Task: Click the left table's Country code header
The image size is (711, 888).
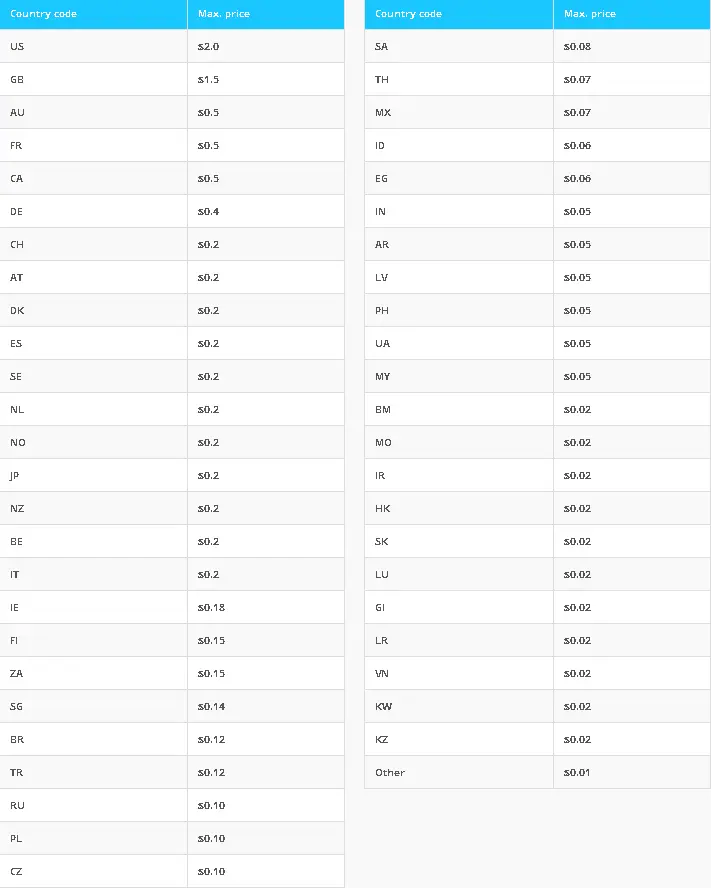Action: (93, 14)
